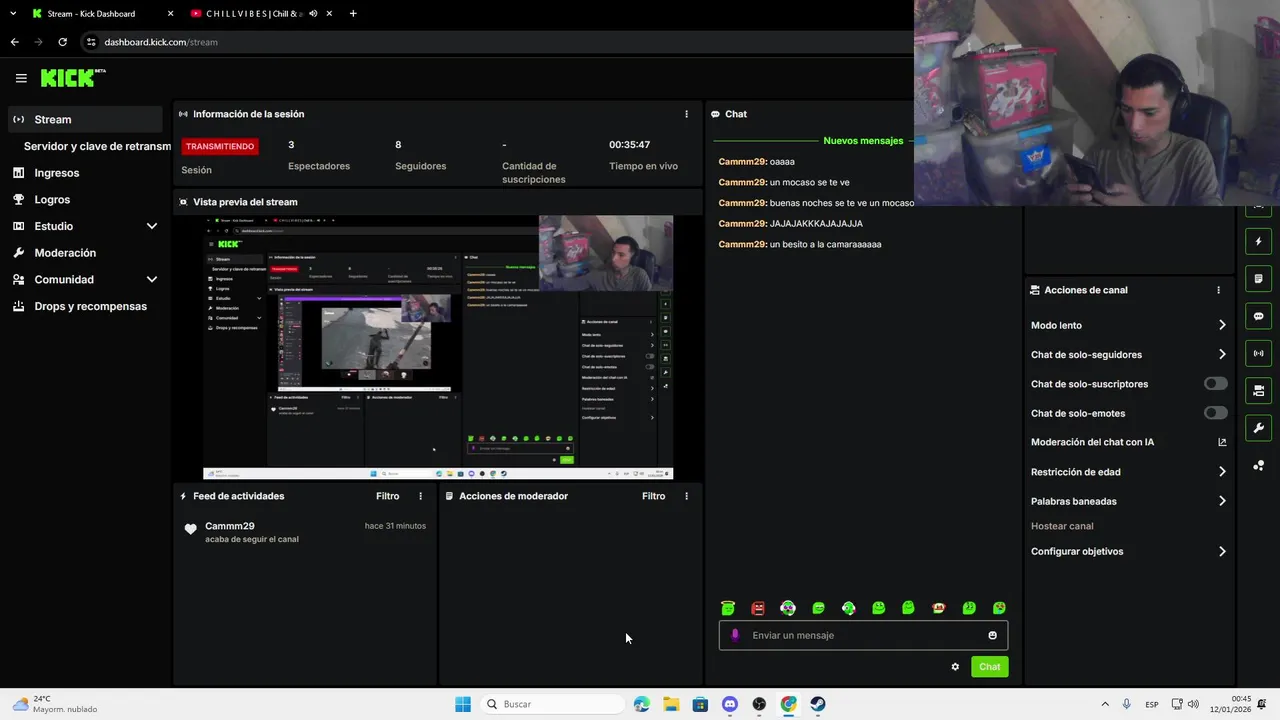
Task: Click the Enviar un mensaje field
Action: [863, 635]
